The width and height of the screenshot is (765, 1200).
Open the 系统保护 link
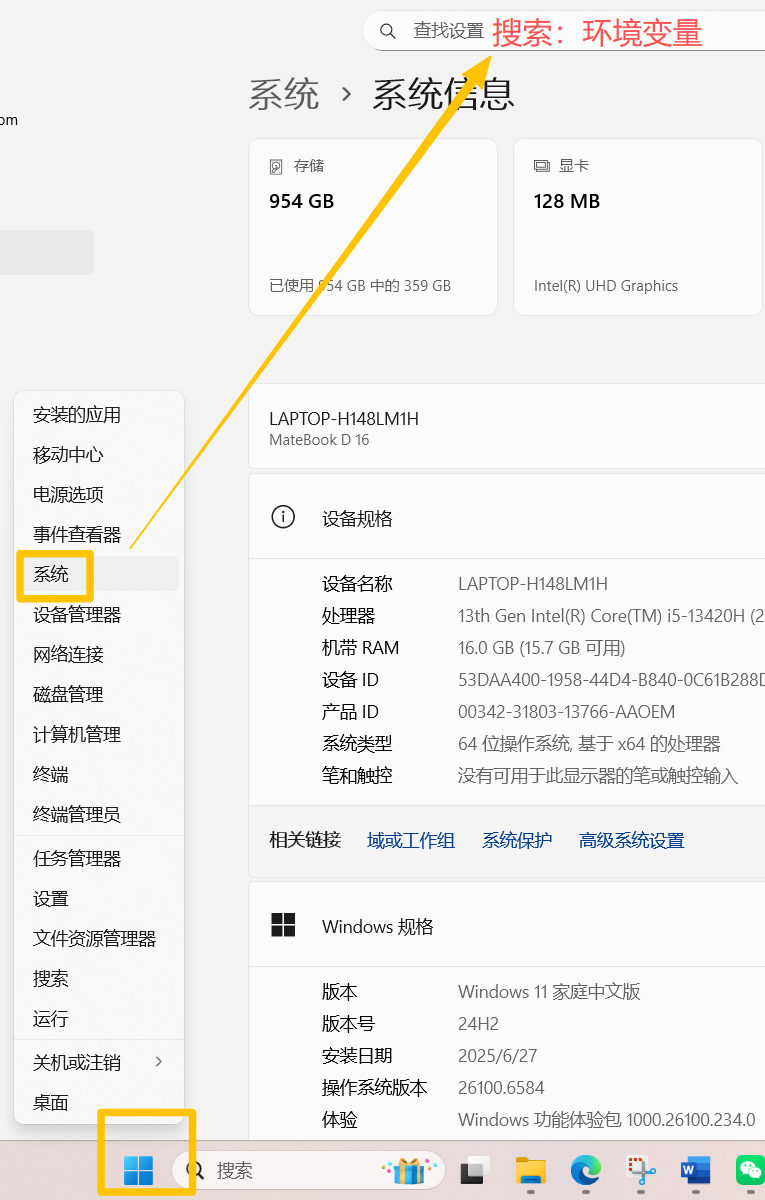pyautogui.click(x=517, y=840)
